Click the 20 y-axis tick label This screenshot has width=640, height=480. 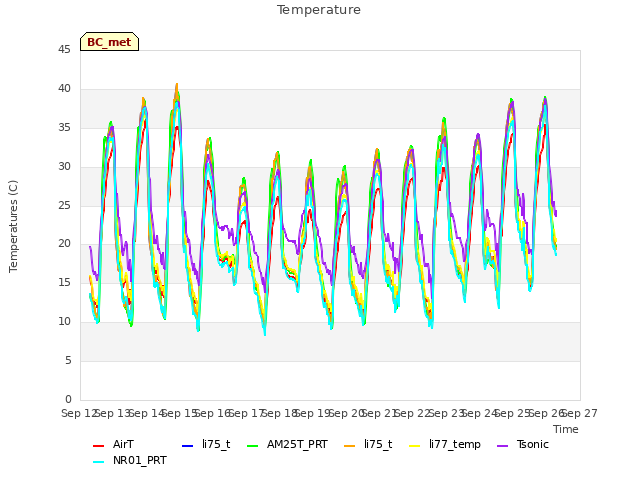(x=64, y=244)
